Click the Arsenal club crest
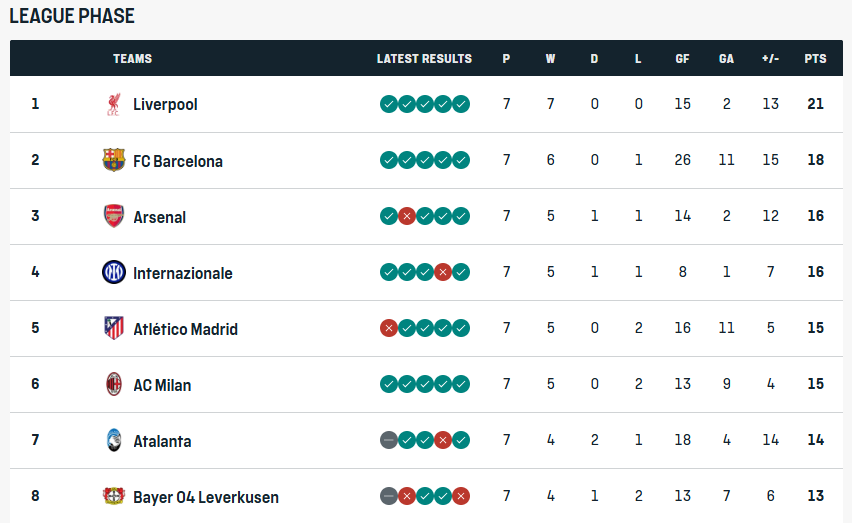Screen dimensions: 852x523 click(x=114, y=216)
